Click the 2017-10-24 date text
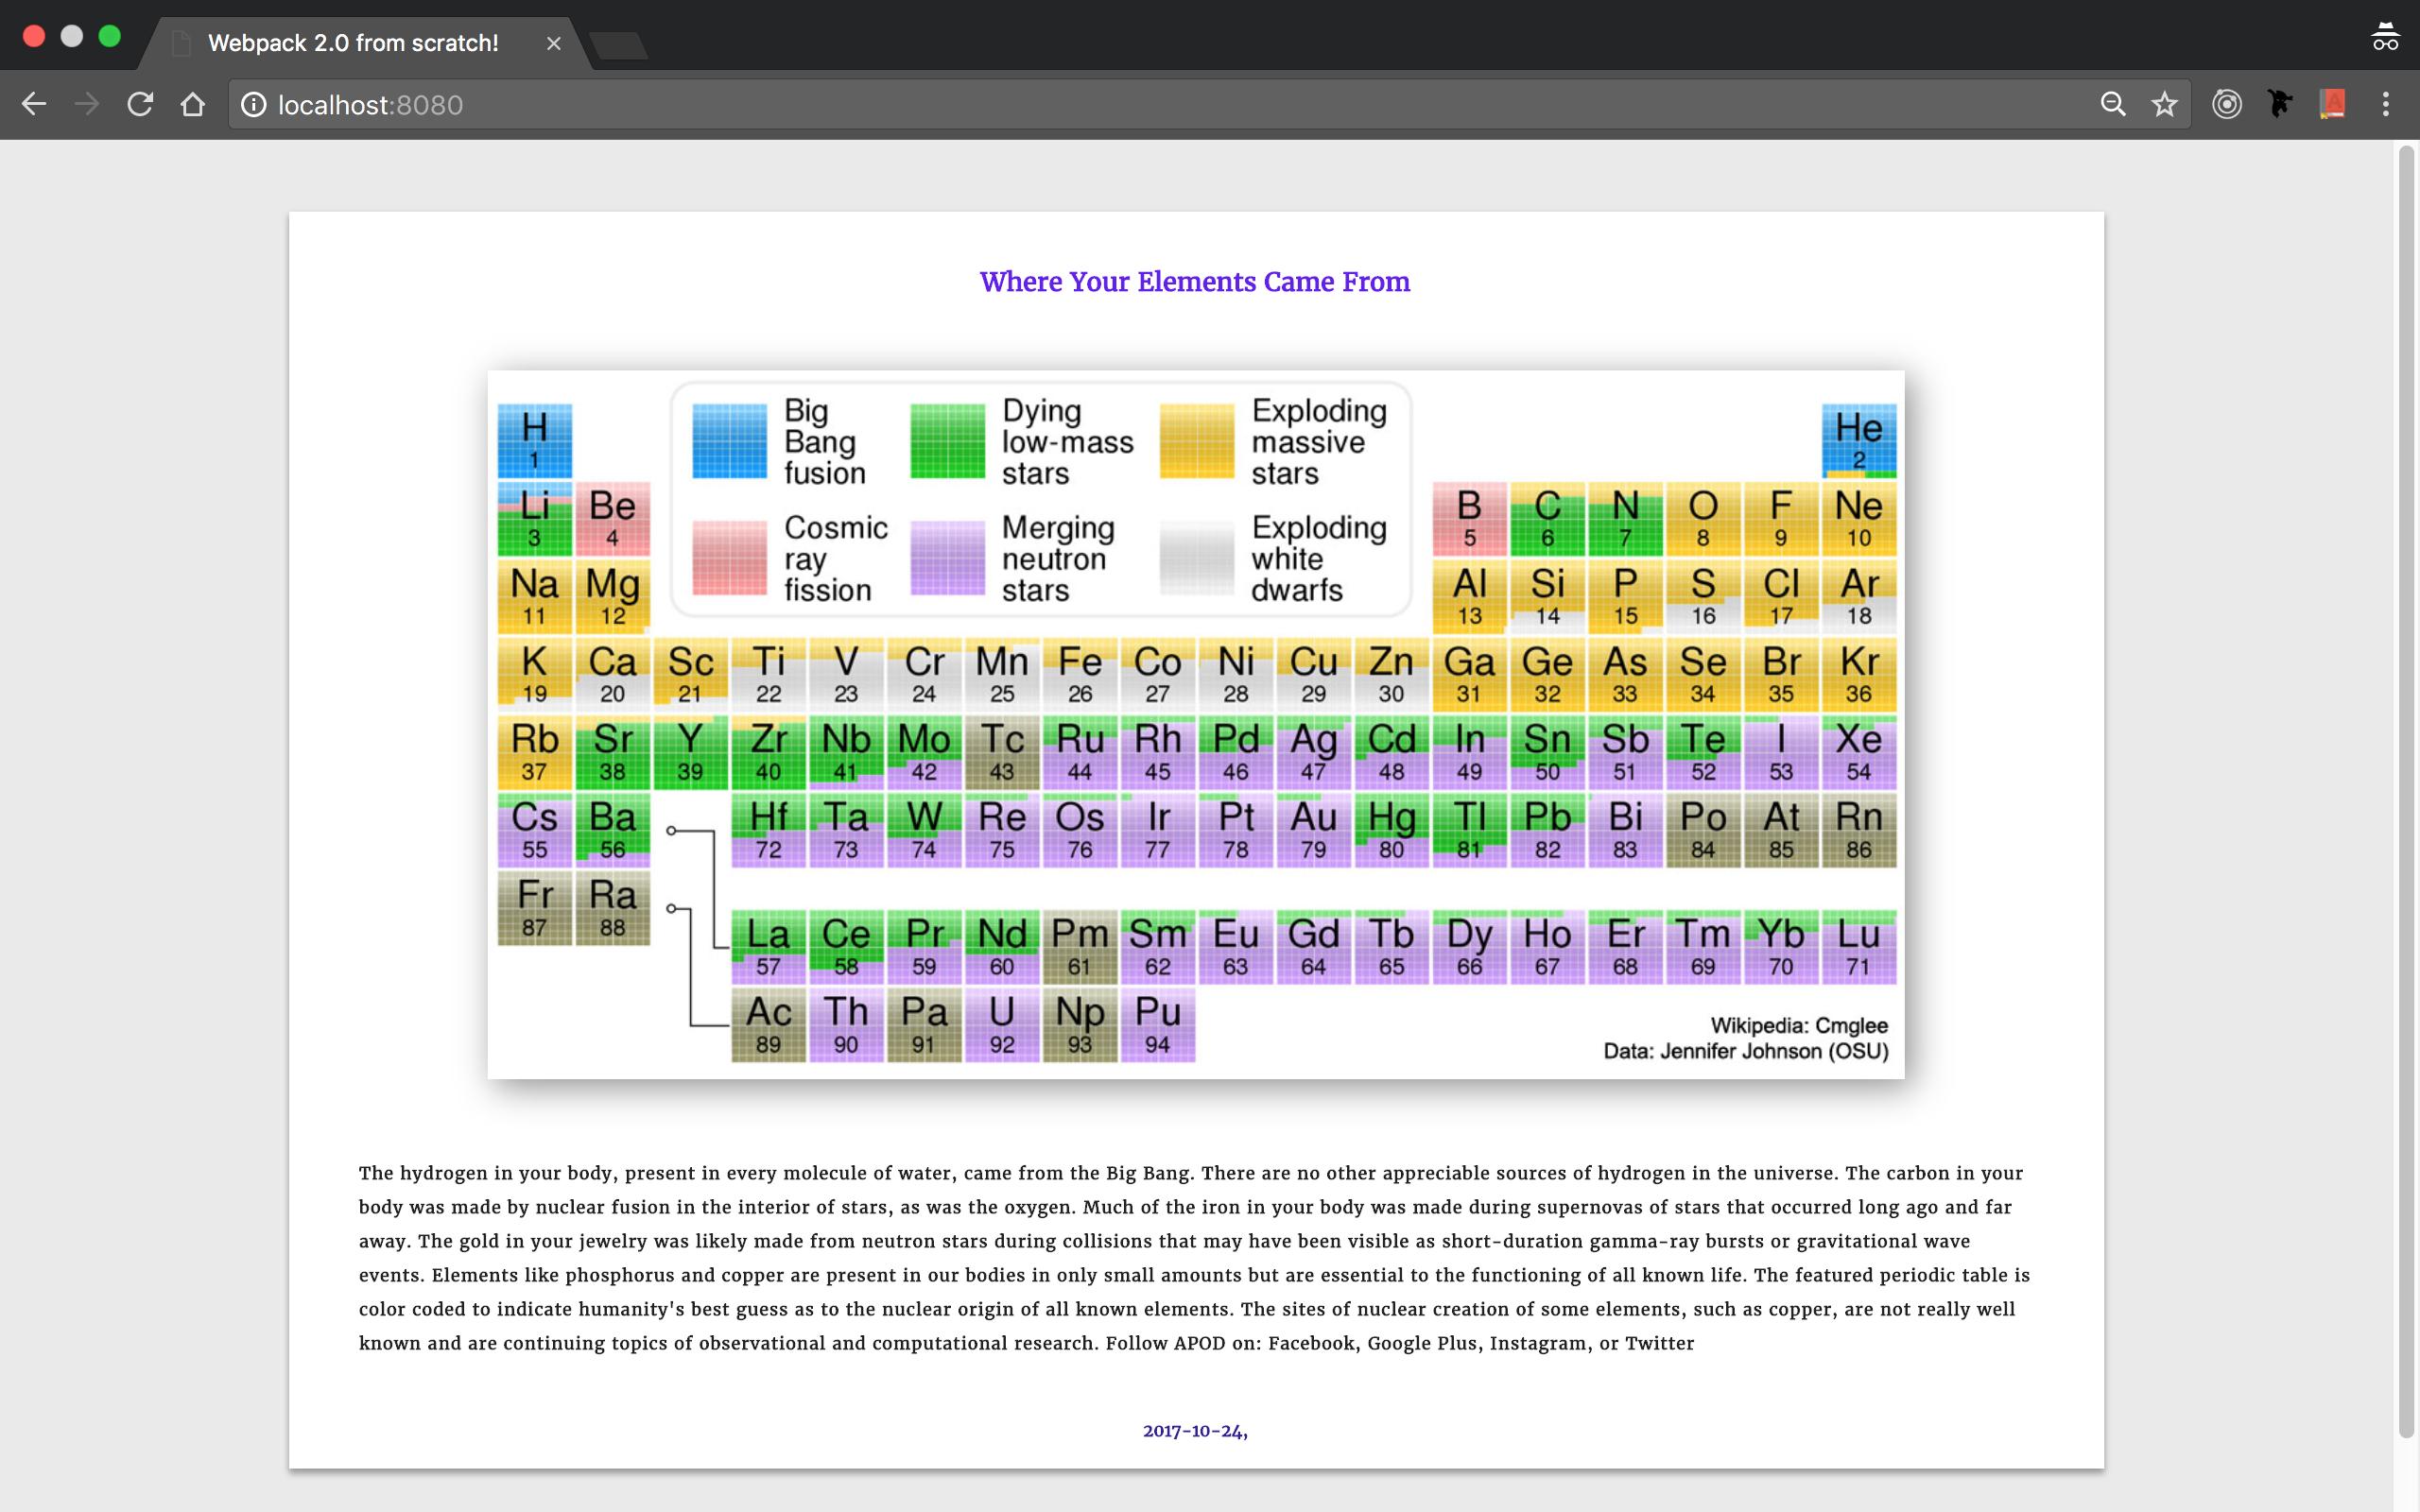 point(1194,1431)
